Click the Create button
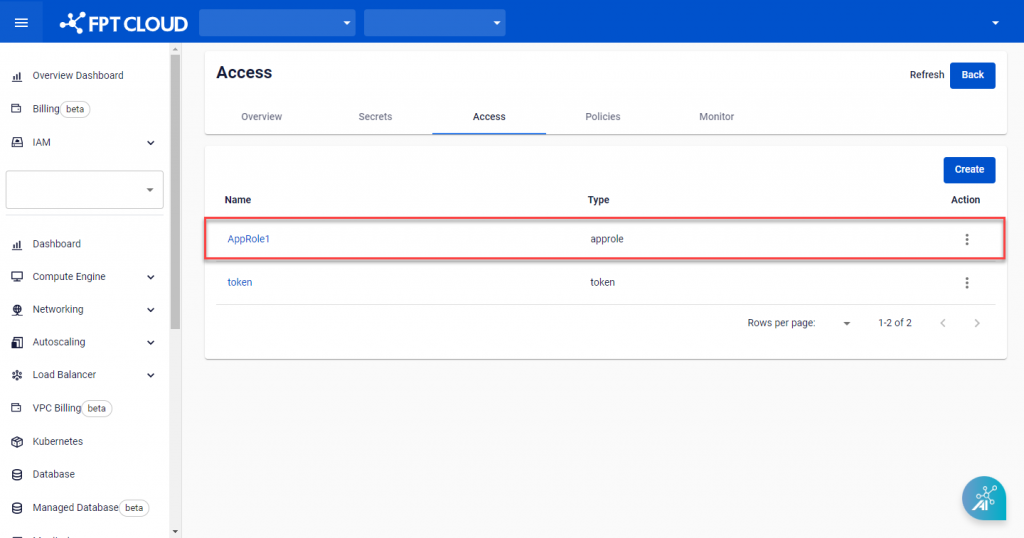The height and width of the screenshot is (538, 1024). click(969, 170)
